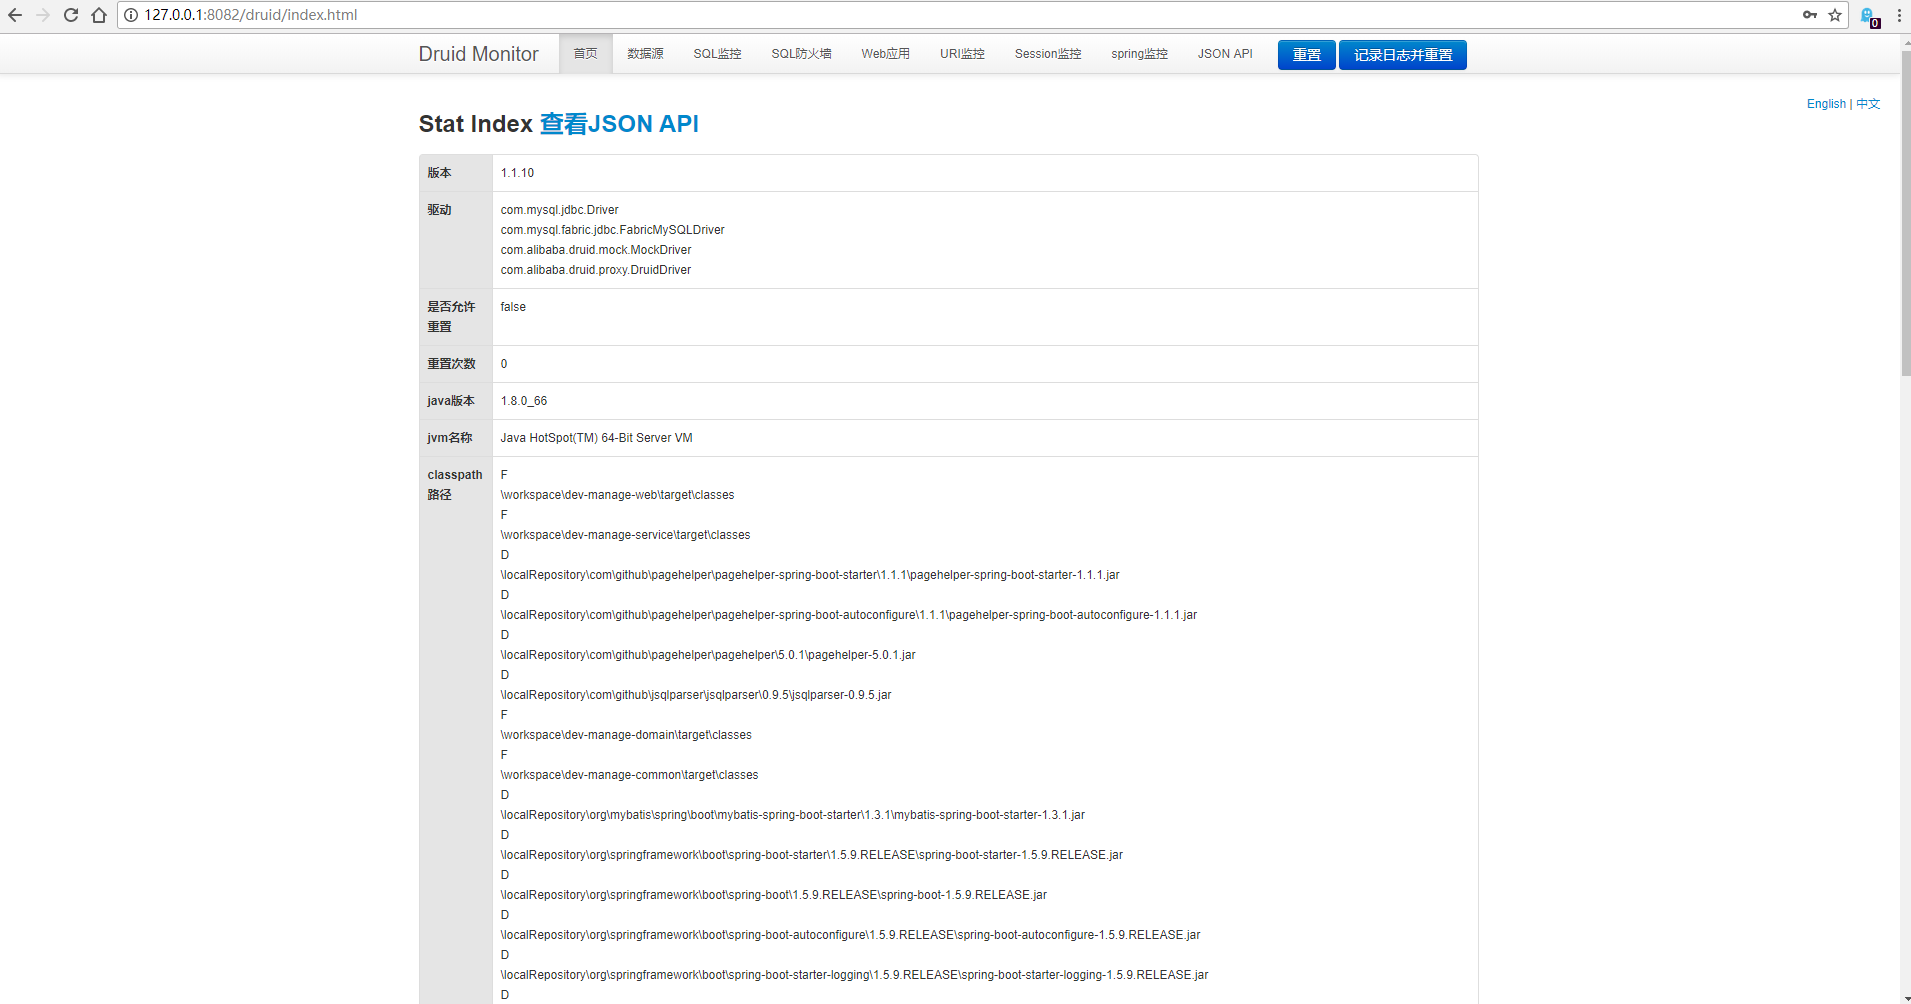The image size is (1911, 1004).
Task: Reload the page with refresh icon
Action: pyautogui.click(x=71, y=15)
